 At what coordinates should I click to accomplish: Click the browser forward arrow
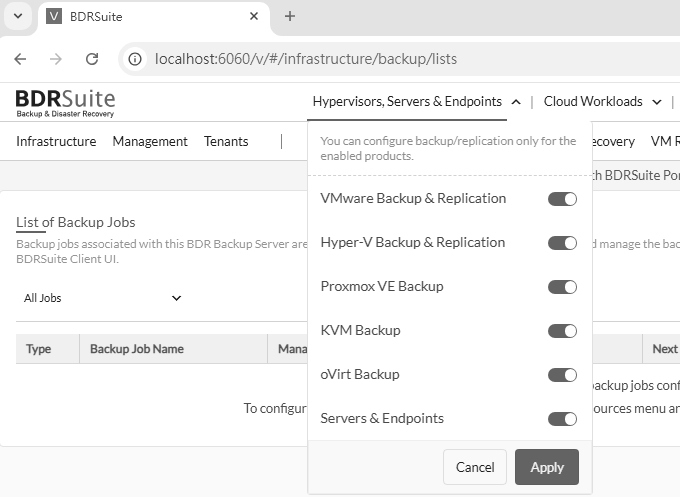(x=56, y=59)
